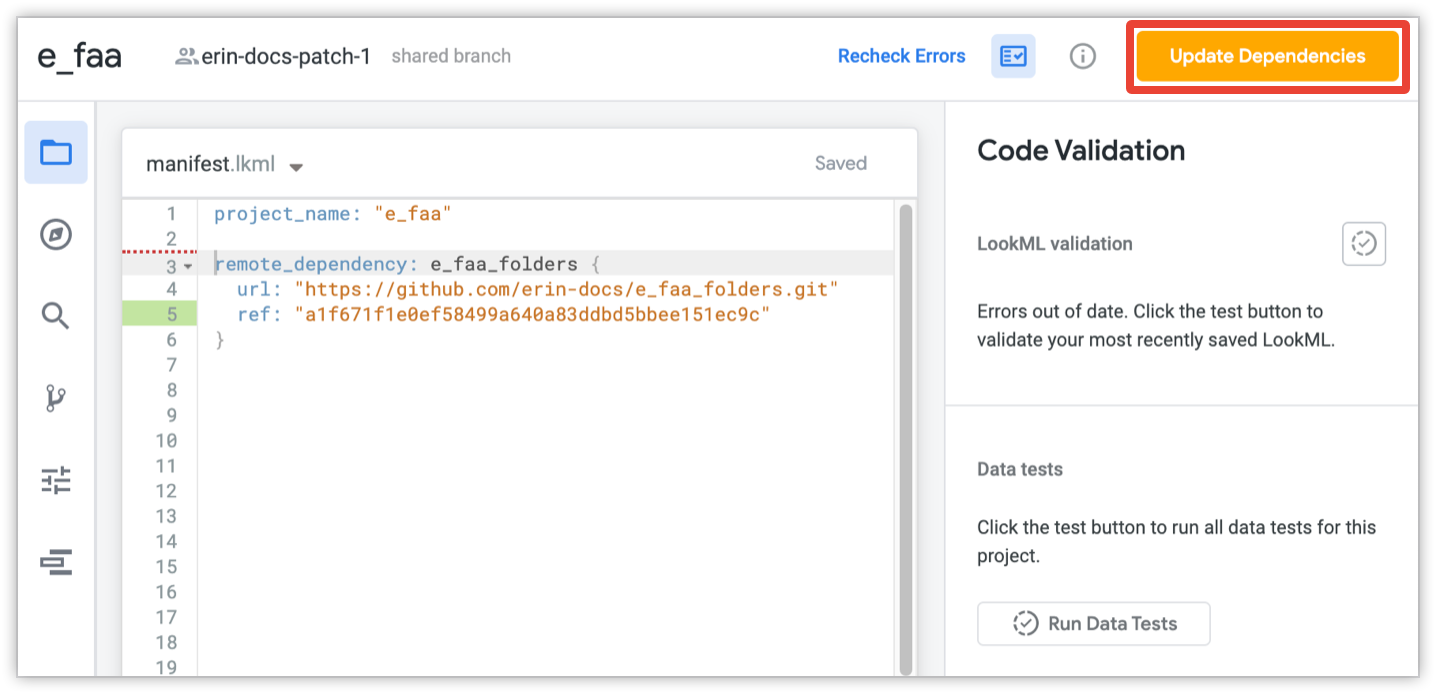The image size is (1436, 694).
Task: Click line number 5 in gutter
Action: (171, 315)
